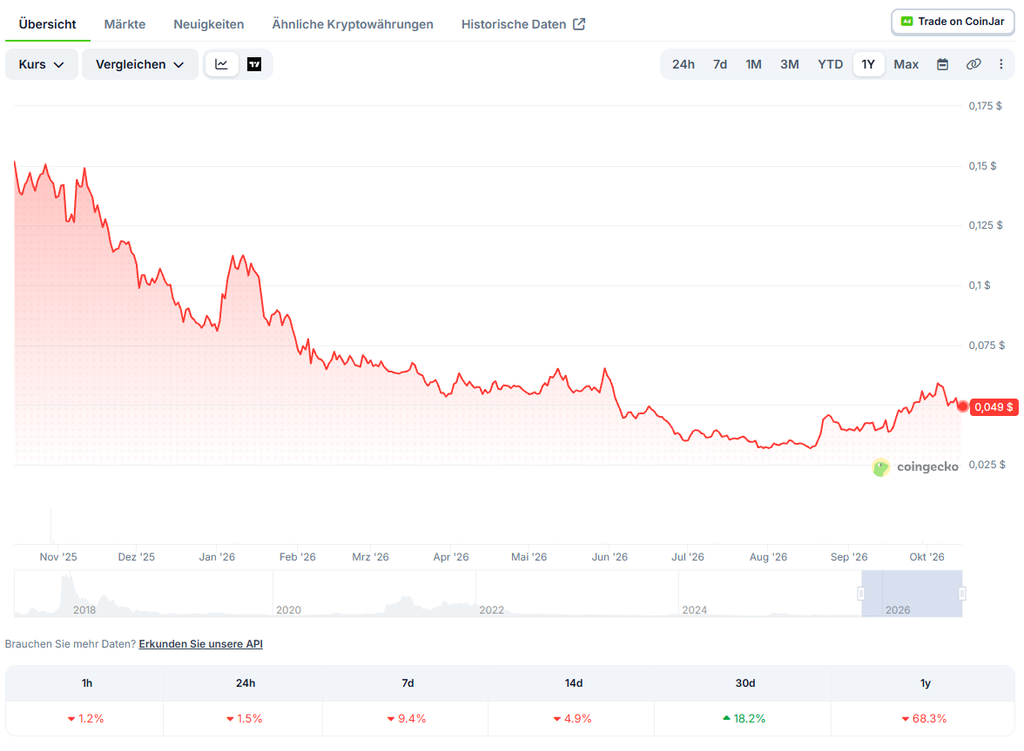
Task: Switch to TradingView chart icon
Action: click(254, 64)
